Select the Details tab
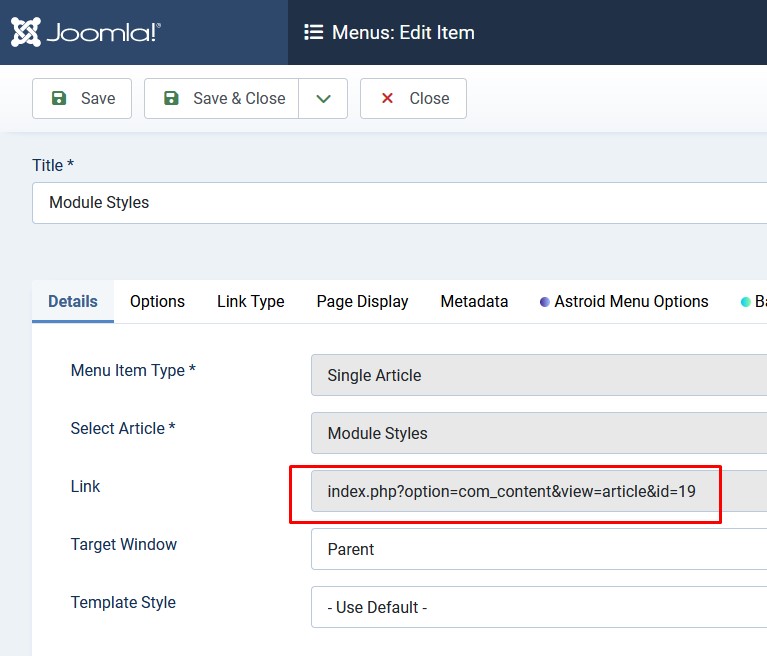This screenshot has width=767, height=656. point(73,301)
